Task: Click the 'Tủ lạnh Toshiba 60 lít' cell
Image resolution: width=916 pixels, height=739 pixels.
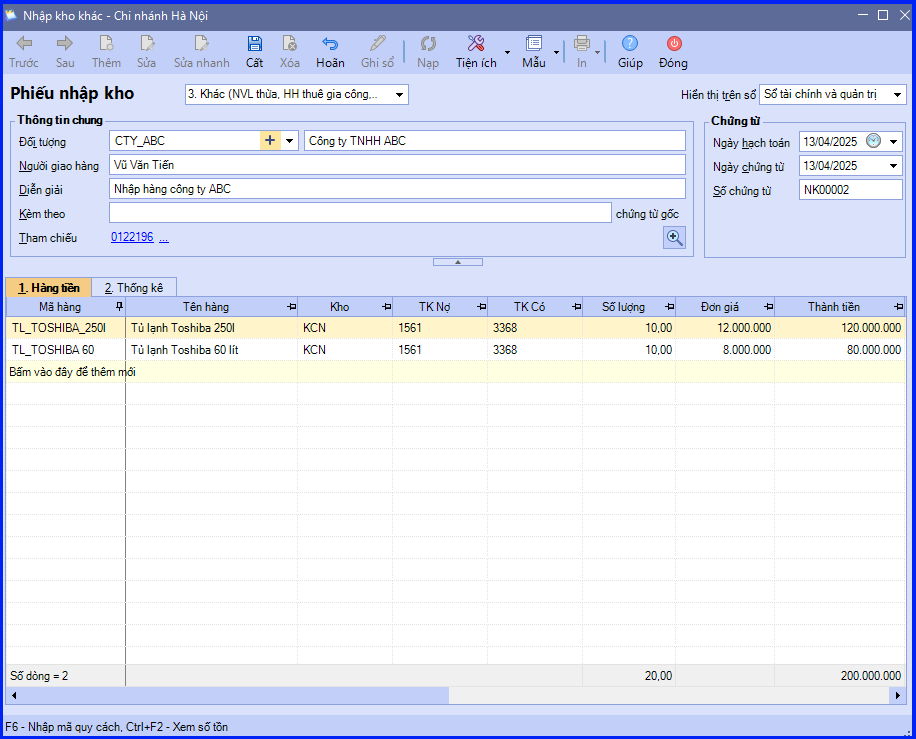Action: click(x=211, y=350)
